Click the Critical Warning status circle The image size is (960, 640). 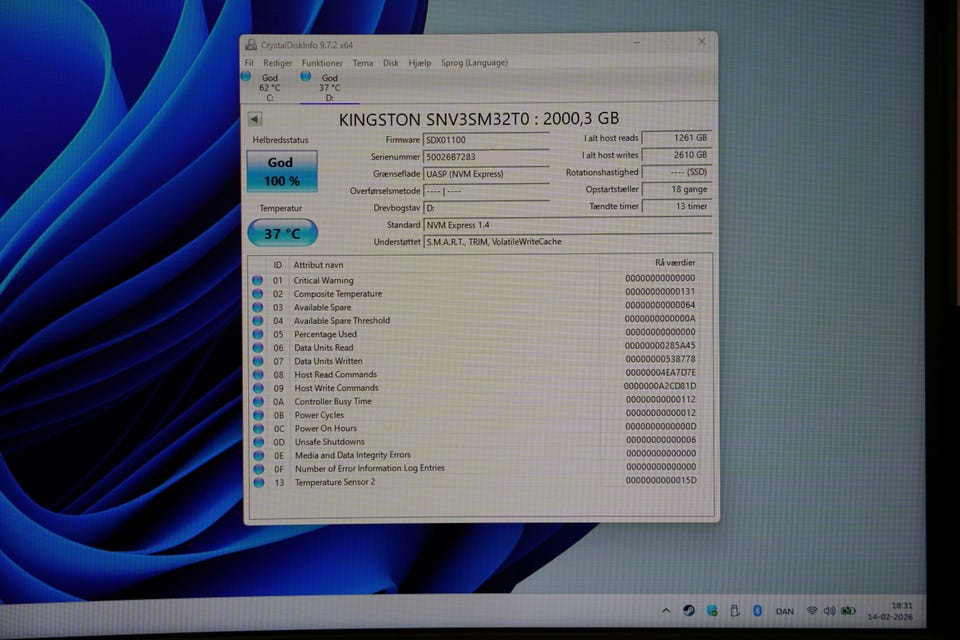pos(258,281)
